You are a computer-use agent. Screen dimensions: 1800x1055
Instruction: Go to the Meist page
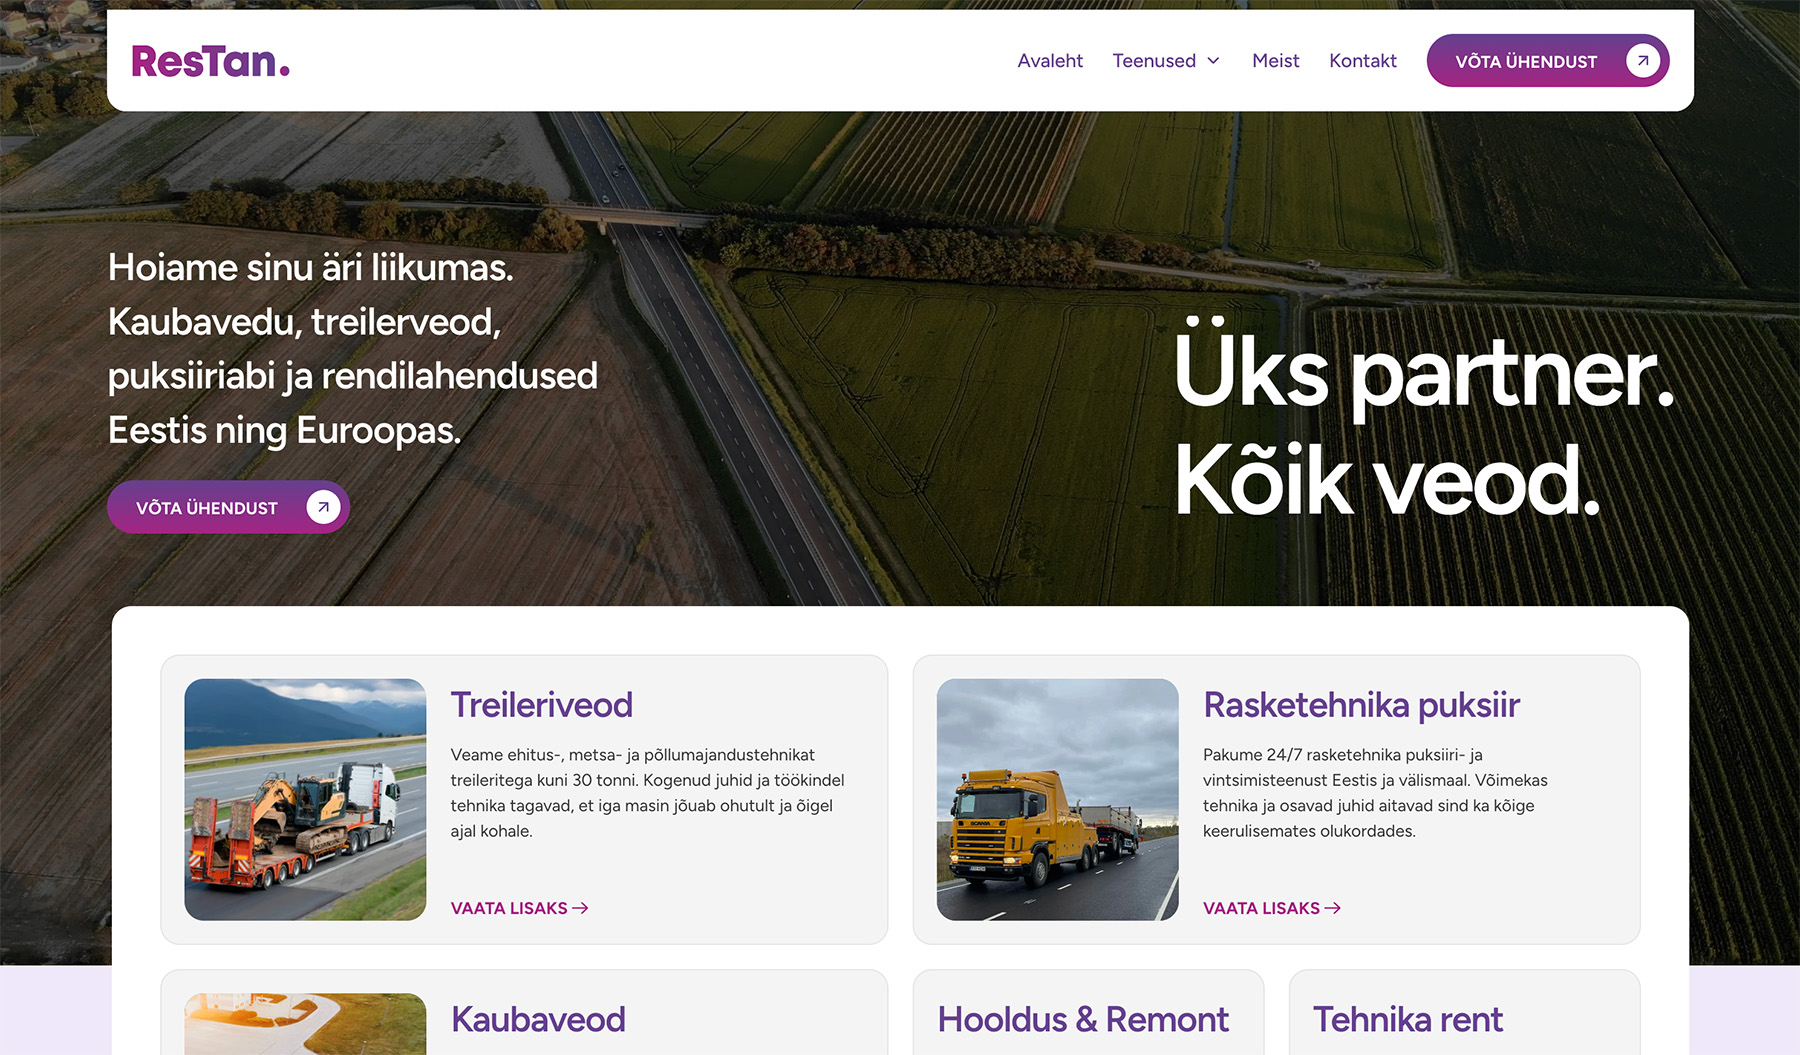(x=1275, y=61)
